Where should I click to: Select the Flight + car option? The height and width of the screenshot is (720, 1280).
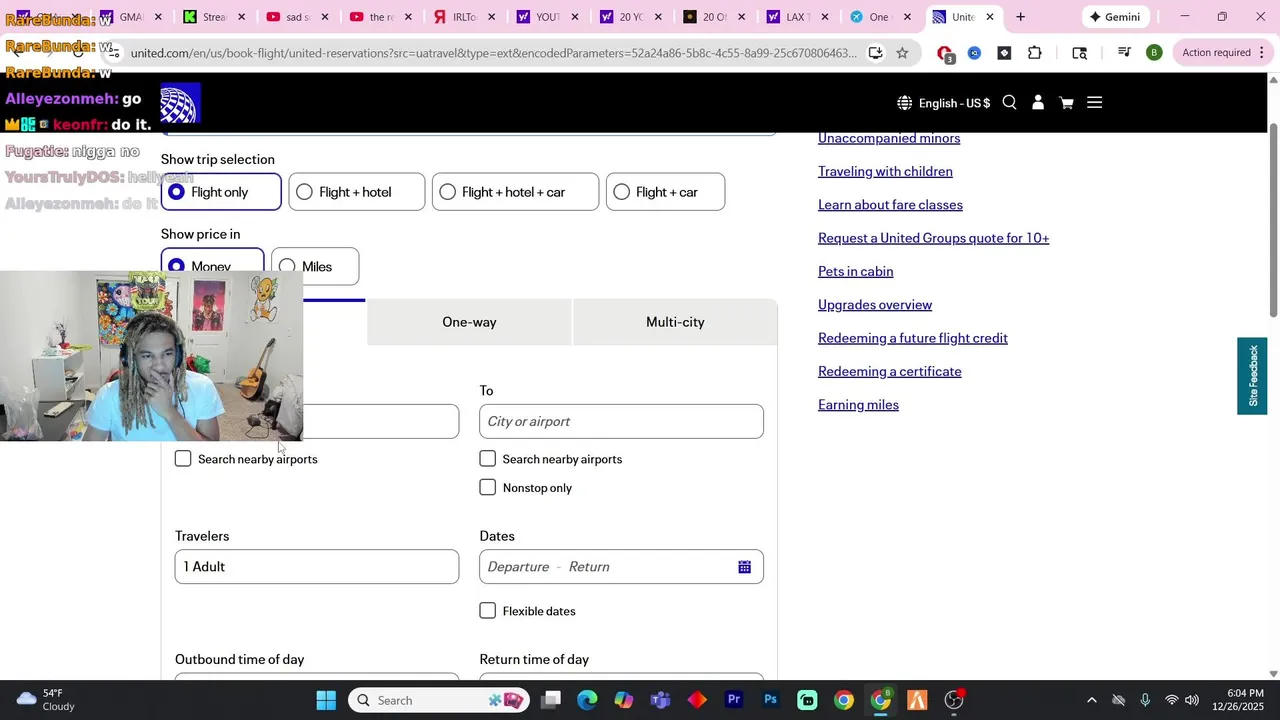pyautogui.click(x=665, y=192)
